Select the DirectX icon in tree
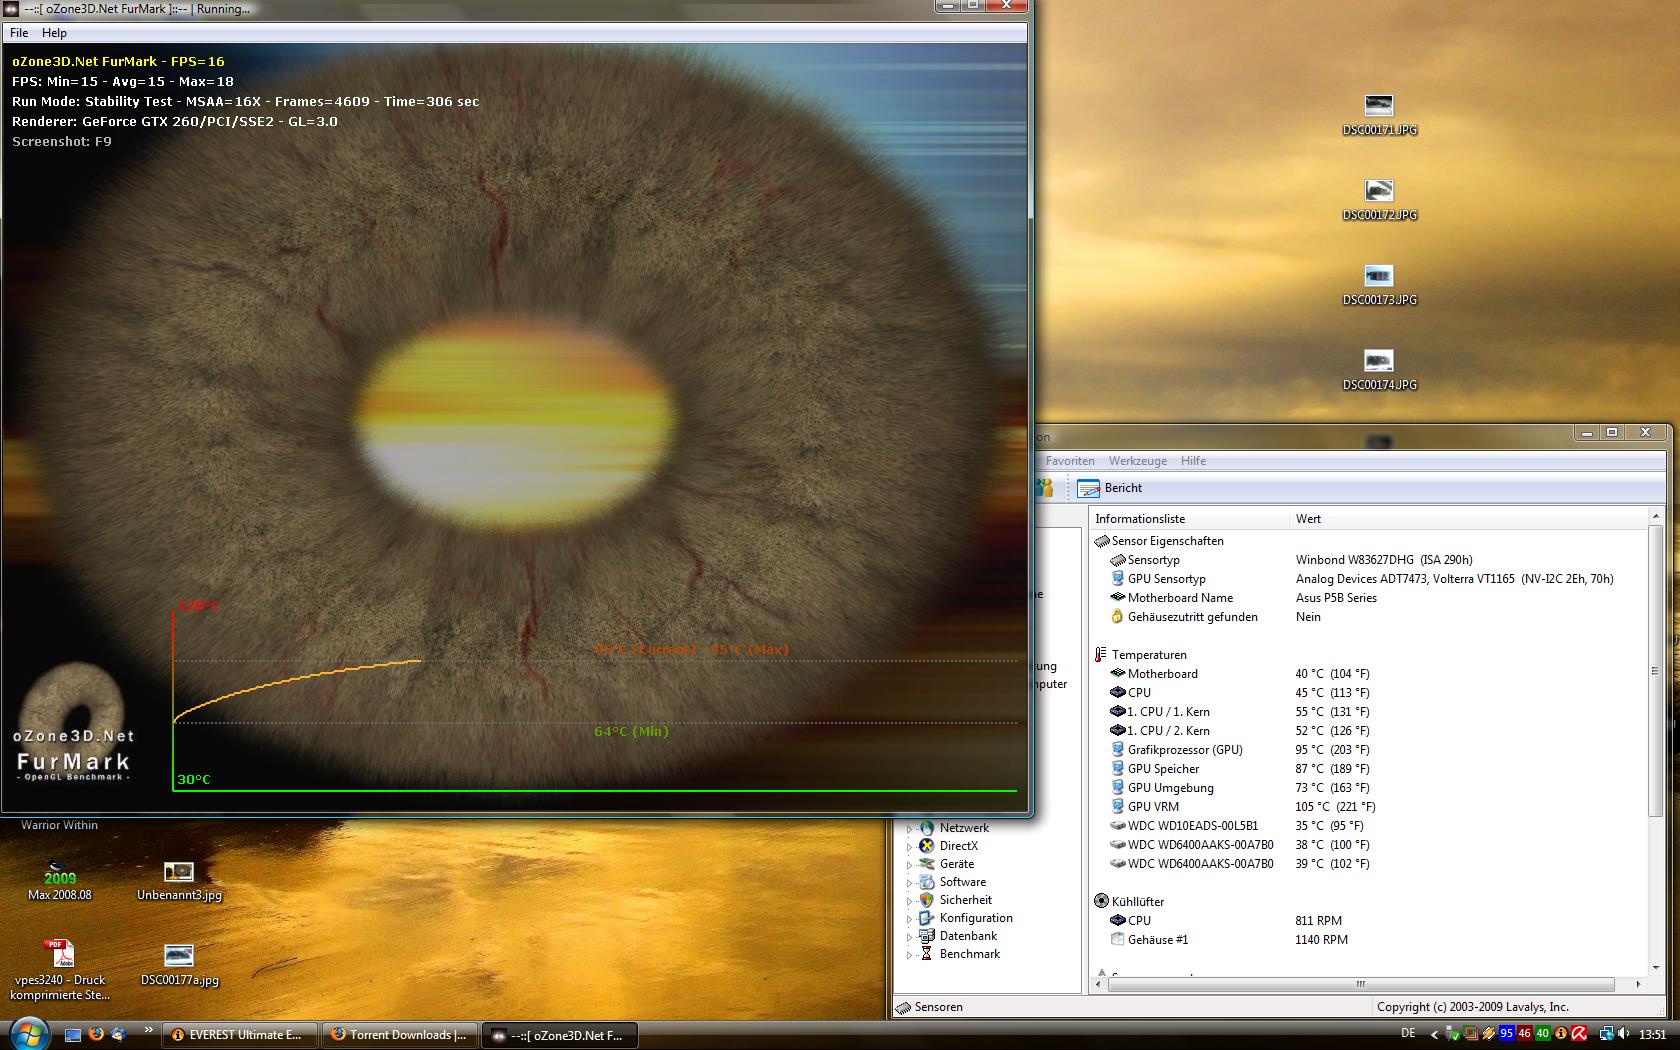1680x1050 pixels. tap(927, 846)
